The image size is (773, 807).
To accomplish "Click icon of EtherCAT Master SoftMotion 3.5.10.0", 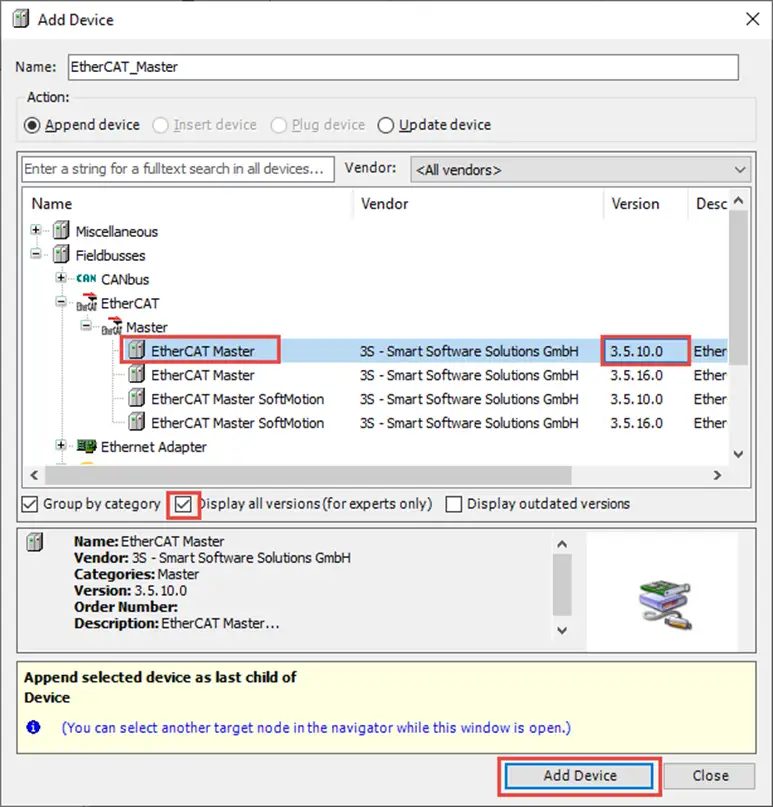I will tap(136, 398).
